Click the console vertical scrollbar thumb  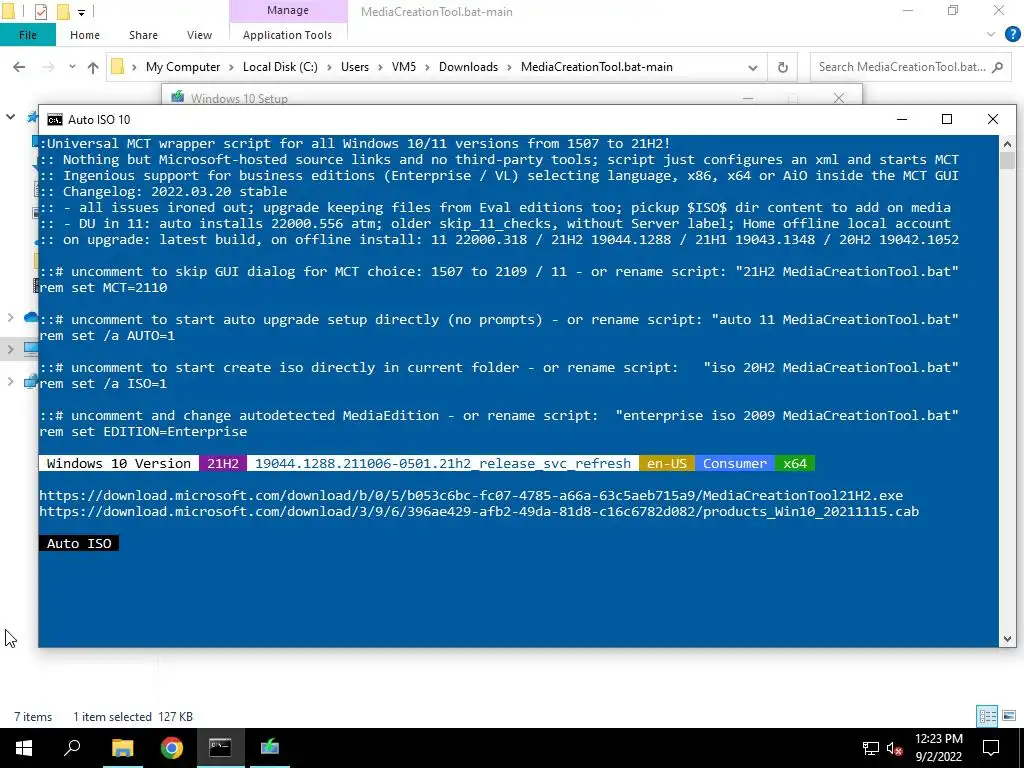point(1007,161)
